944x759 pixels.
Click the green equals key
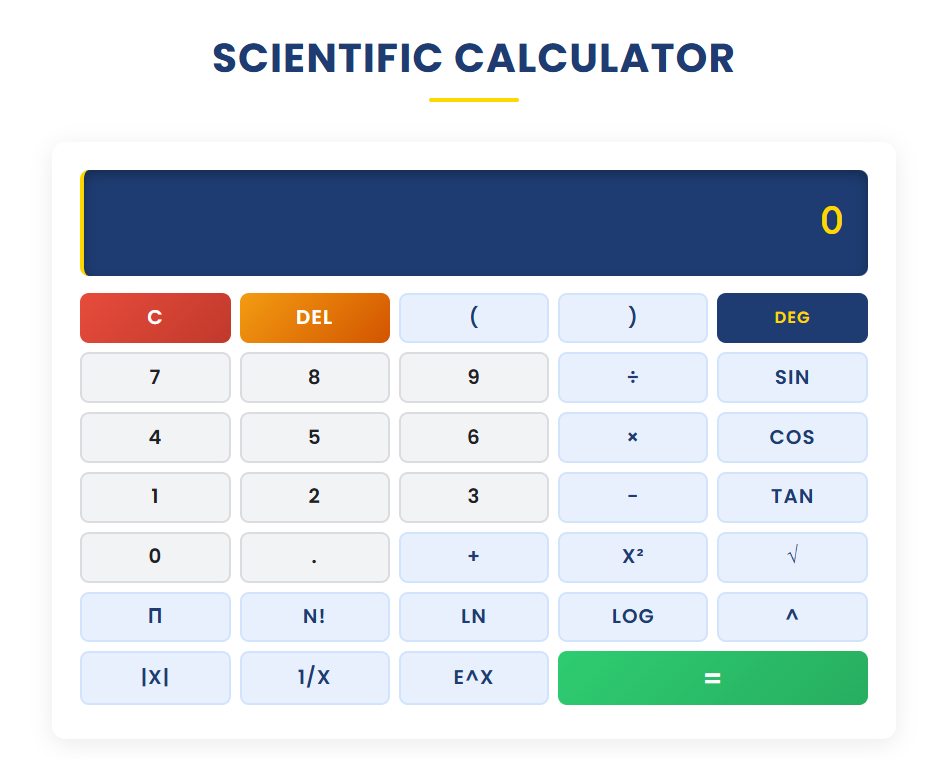point(712,677)
